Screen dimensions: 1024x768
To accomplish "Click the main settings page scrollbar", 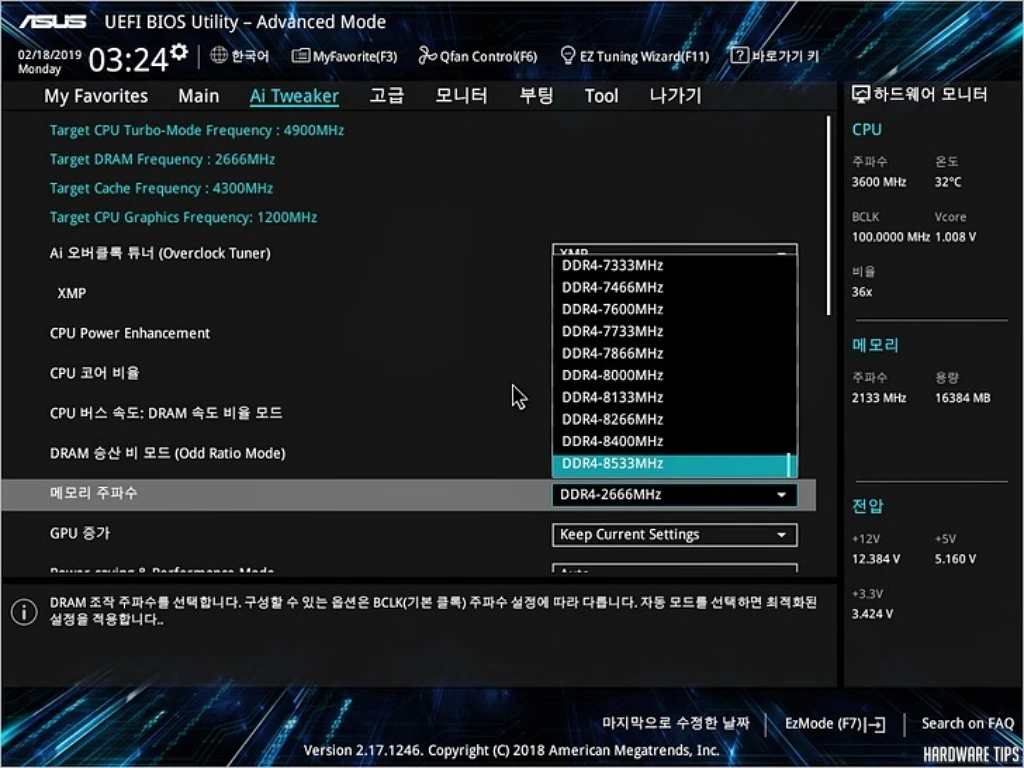I will tap(829, 216).
